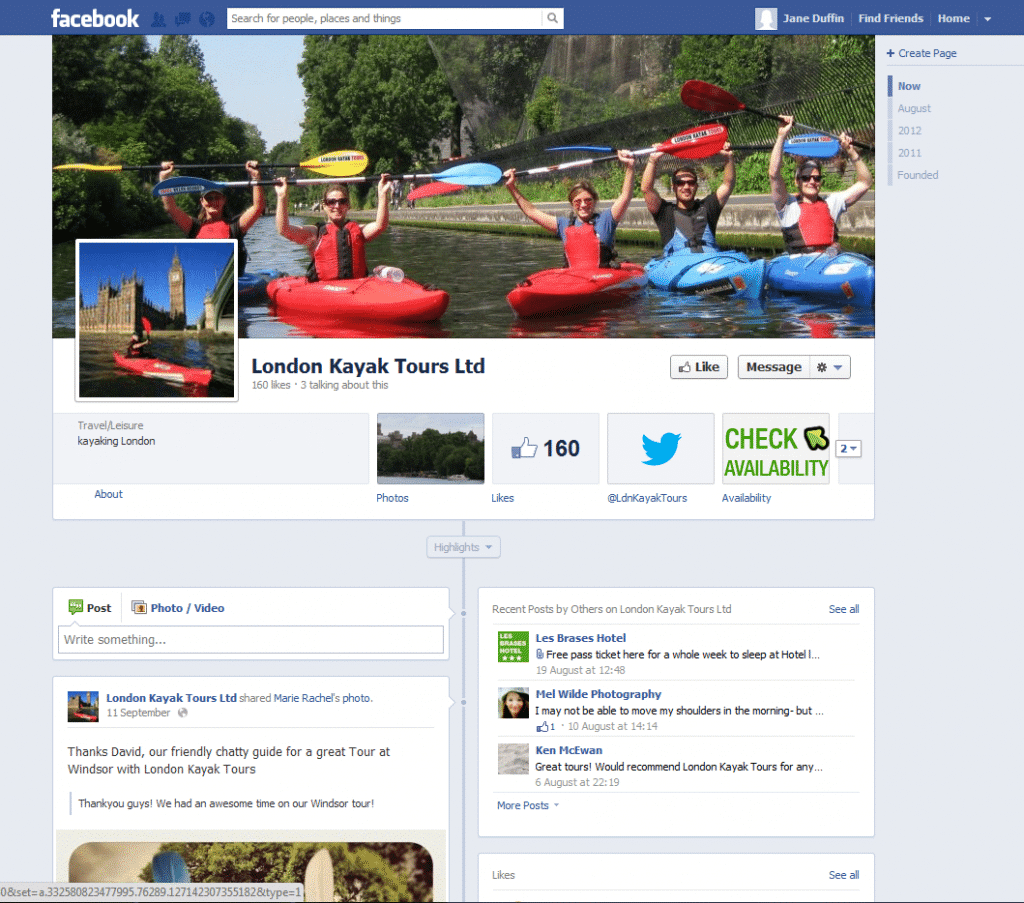Image resolution: width=1024 pixels, height=903 pixels.
Task: Click the Photo / Video picture icon
Action: pyautogui.click(x=138, y=607)
